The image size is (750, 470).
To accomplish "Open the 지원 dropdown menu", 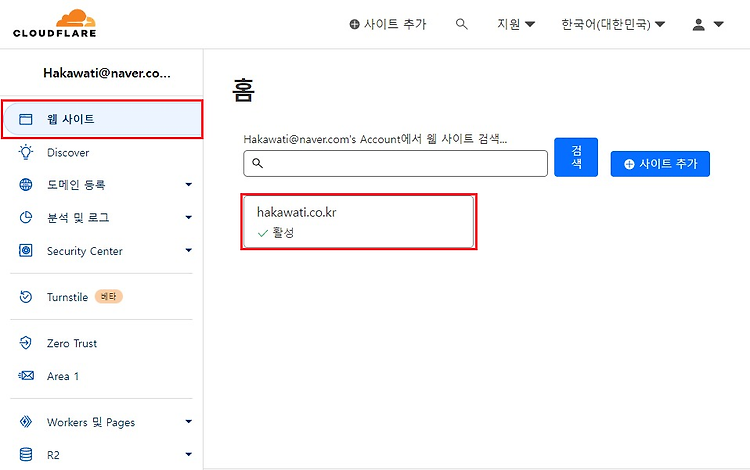I will coord(516,24).
